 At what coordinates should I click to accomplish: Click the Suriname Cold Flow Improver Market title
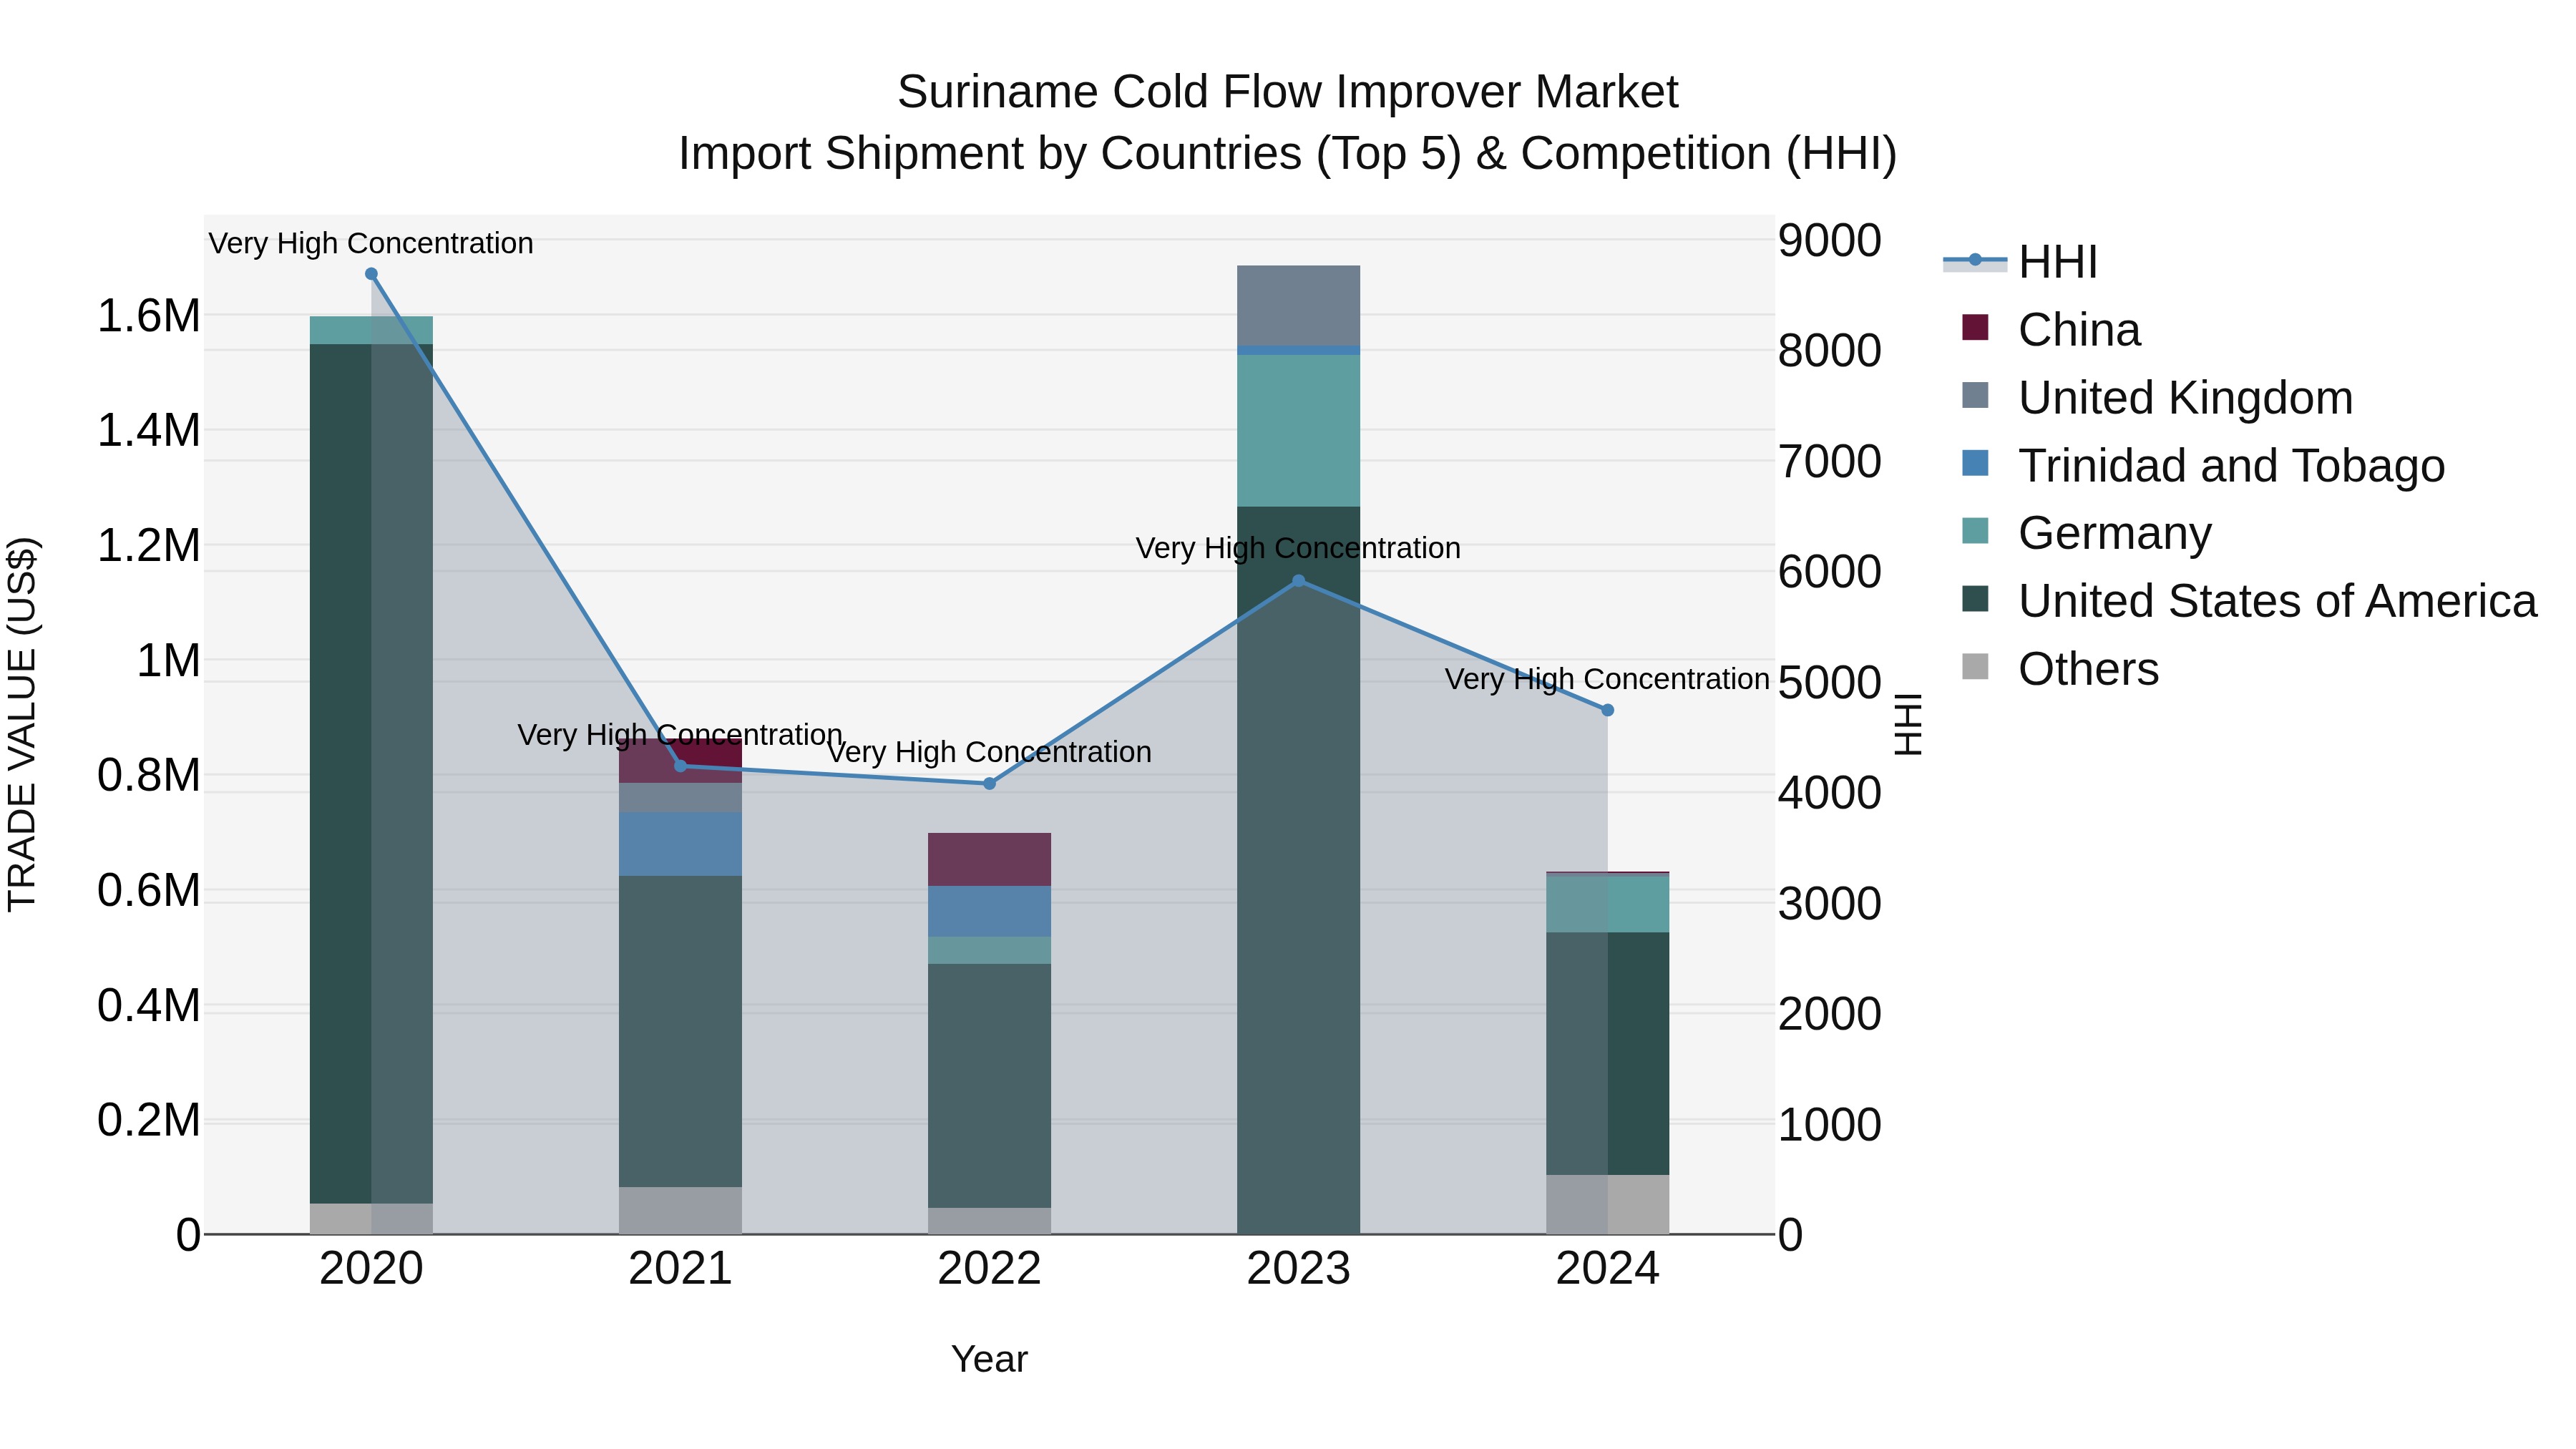[1288, 92]
